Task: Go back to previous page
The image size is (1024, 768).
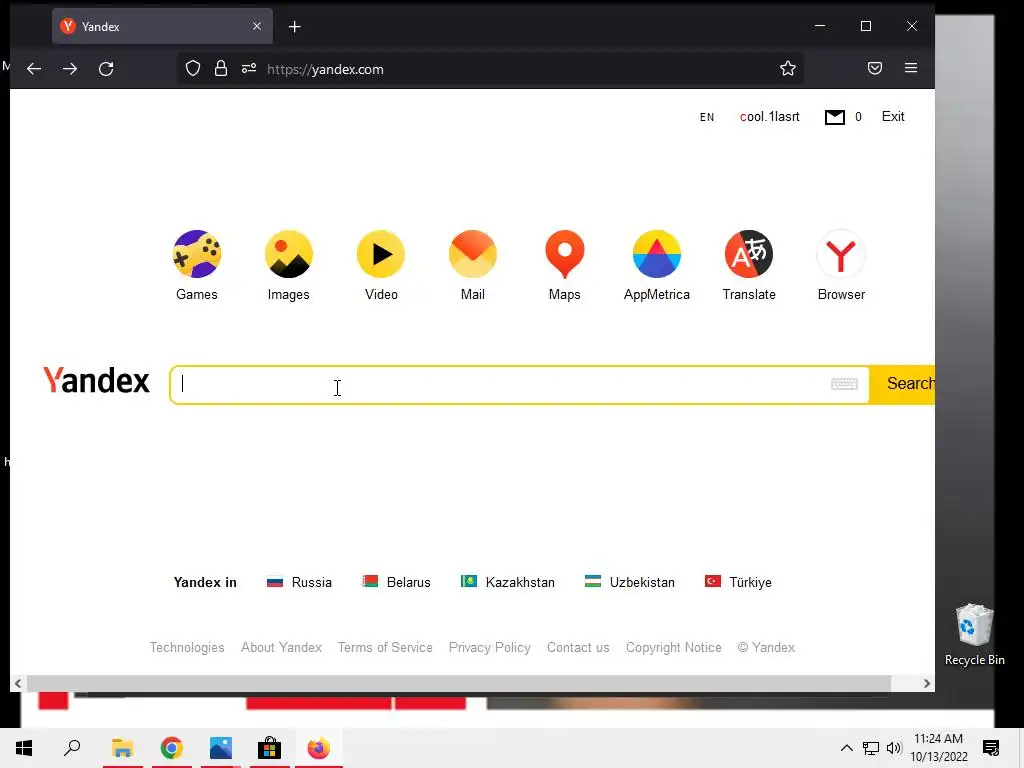Action: click(x=34, y=69)
